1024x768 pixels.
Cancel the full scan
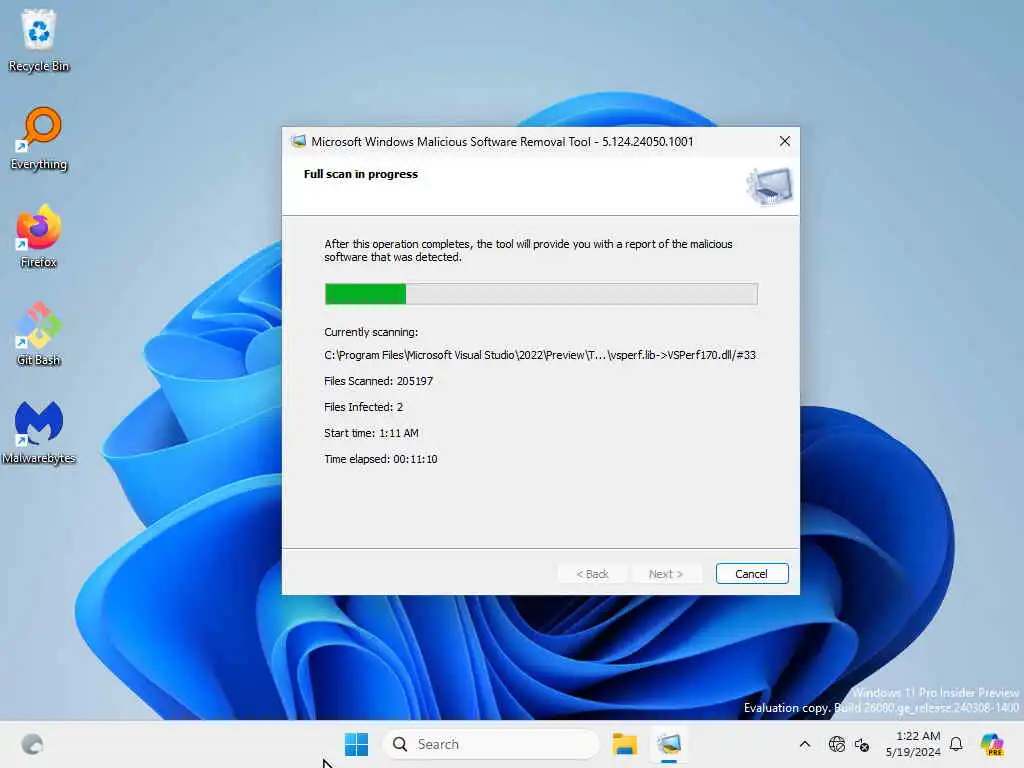tap(752, 573)
